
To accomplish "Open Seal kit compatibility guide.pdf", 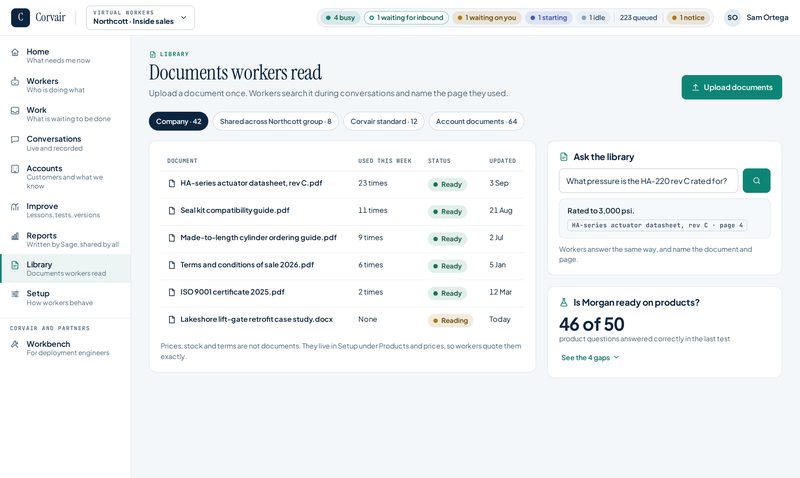I will click(x=235, y=210).
